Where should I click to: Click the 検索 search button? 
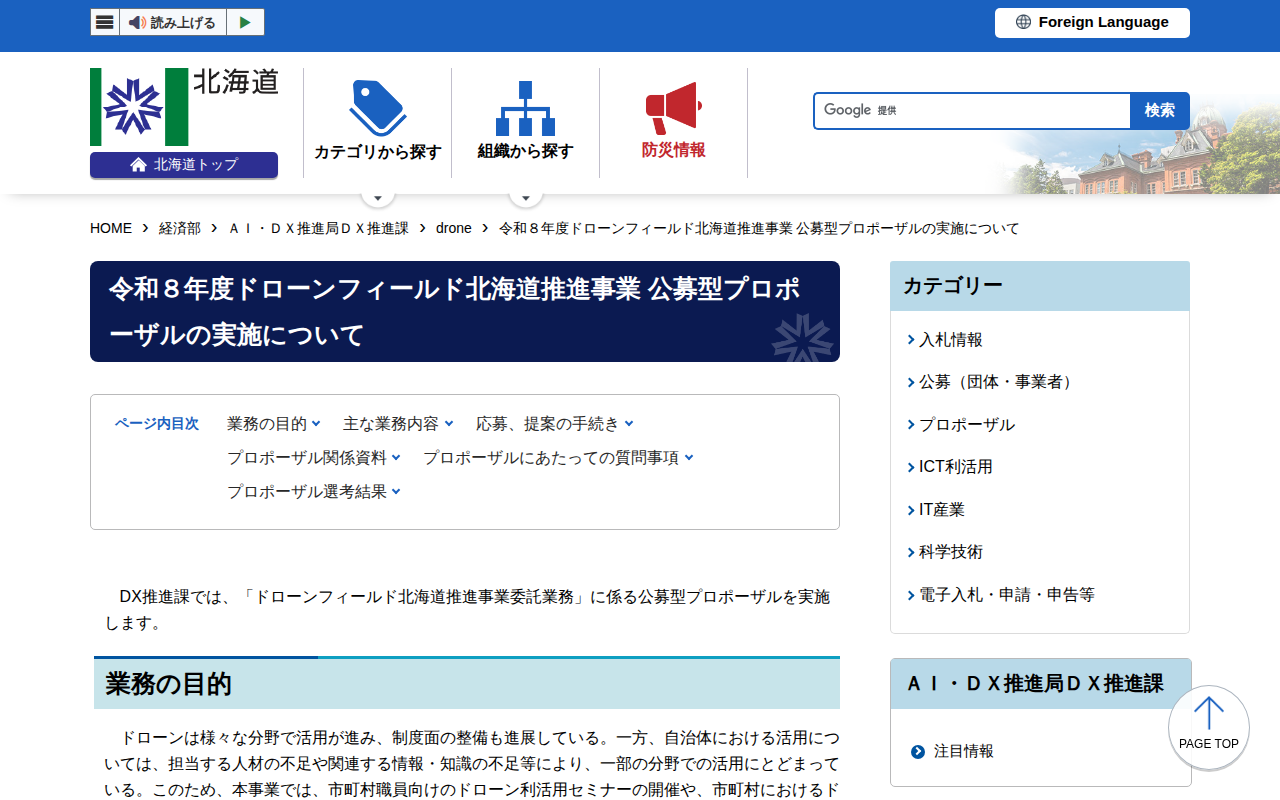tap(1160, 110)
